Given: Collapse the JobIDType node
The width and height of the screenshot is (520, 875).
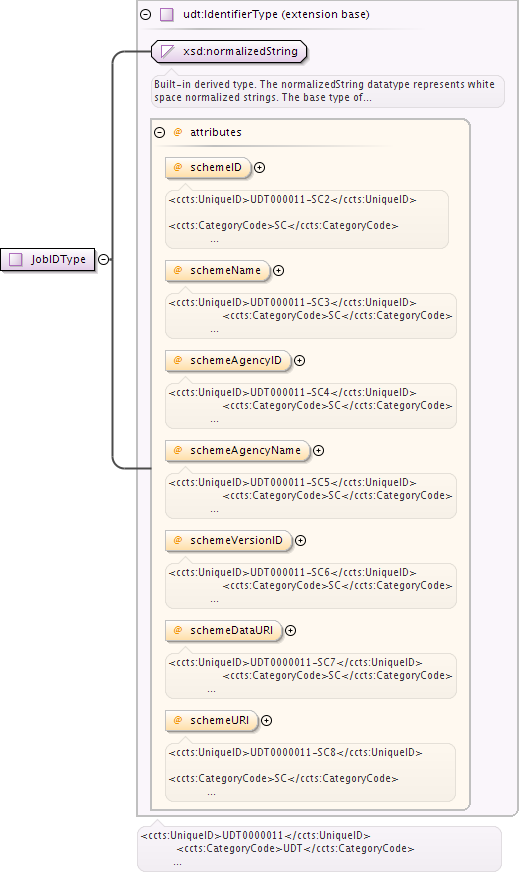Looking at the screenshot, I should tap(103, 259).
